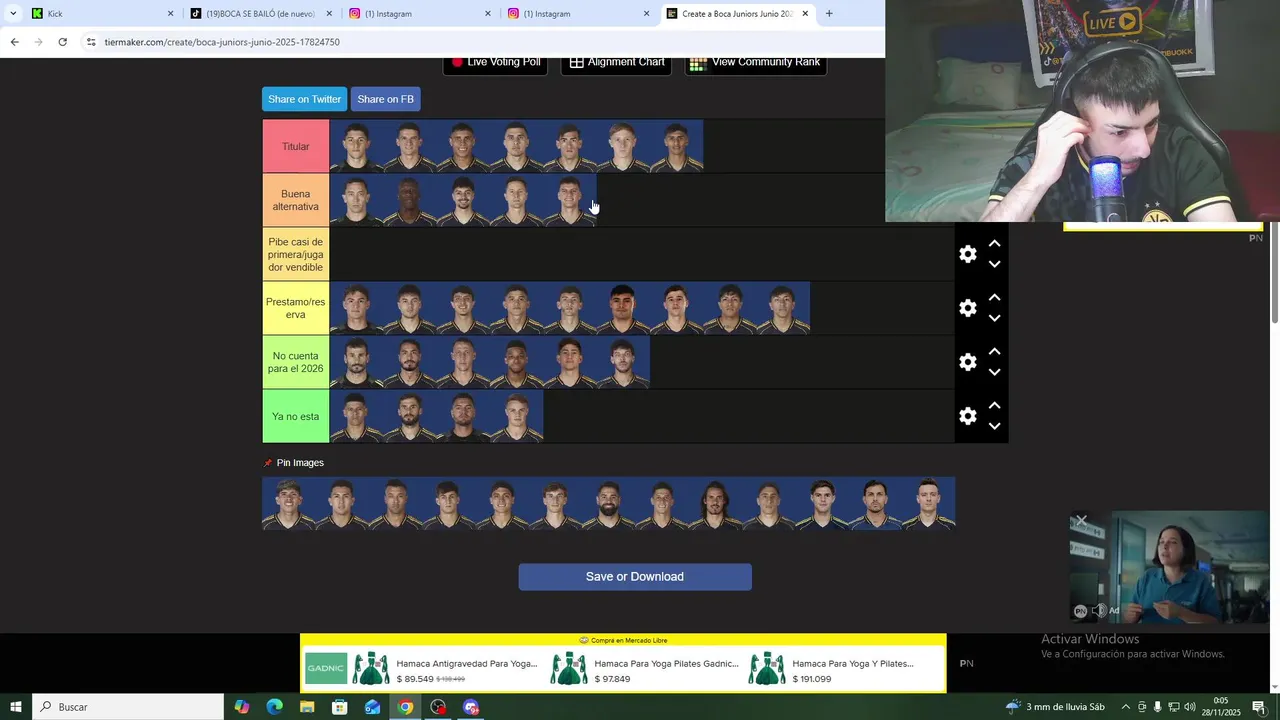Image resolution: width=1280 pixels, height=720 pixels.
Task: Move No cuenta para el 2026 tier down
Action: (x=994, y=373)
